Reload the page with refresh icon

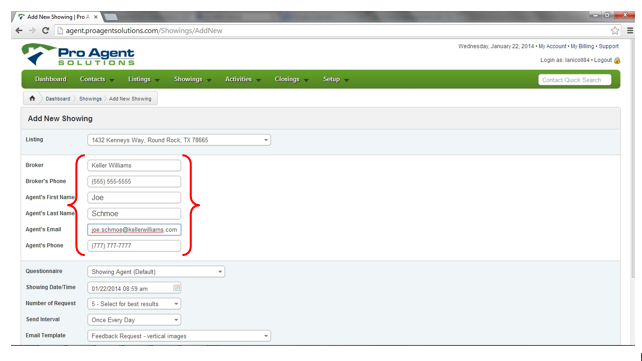click(x=45, y=30)
